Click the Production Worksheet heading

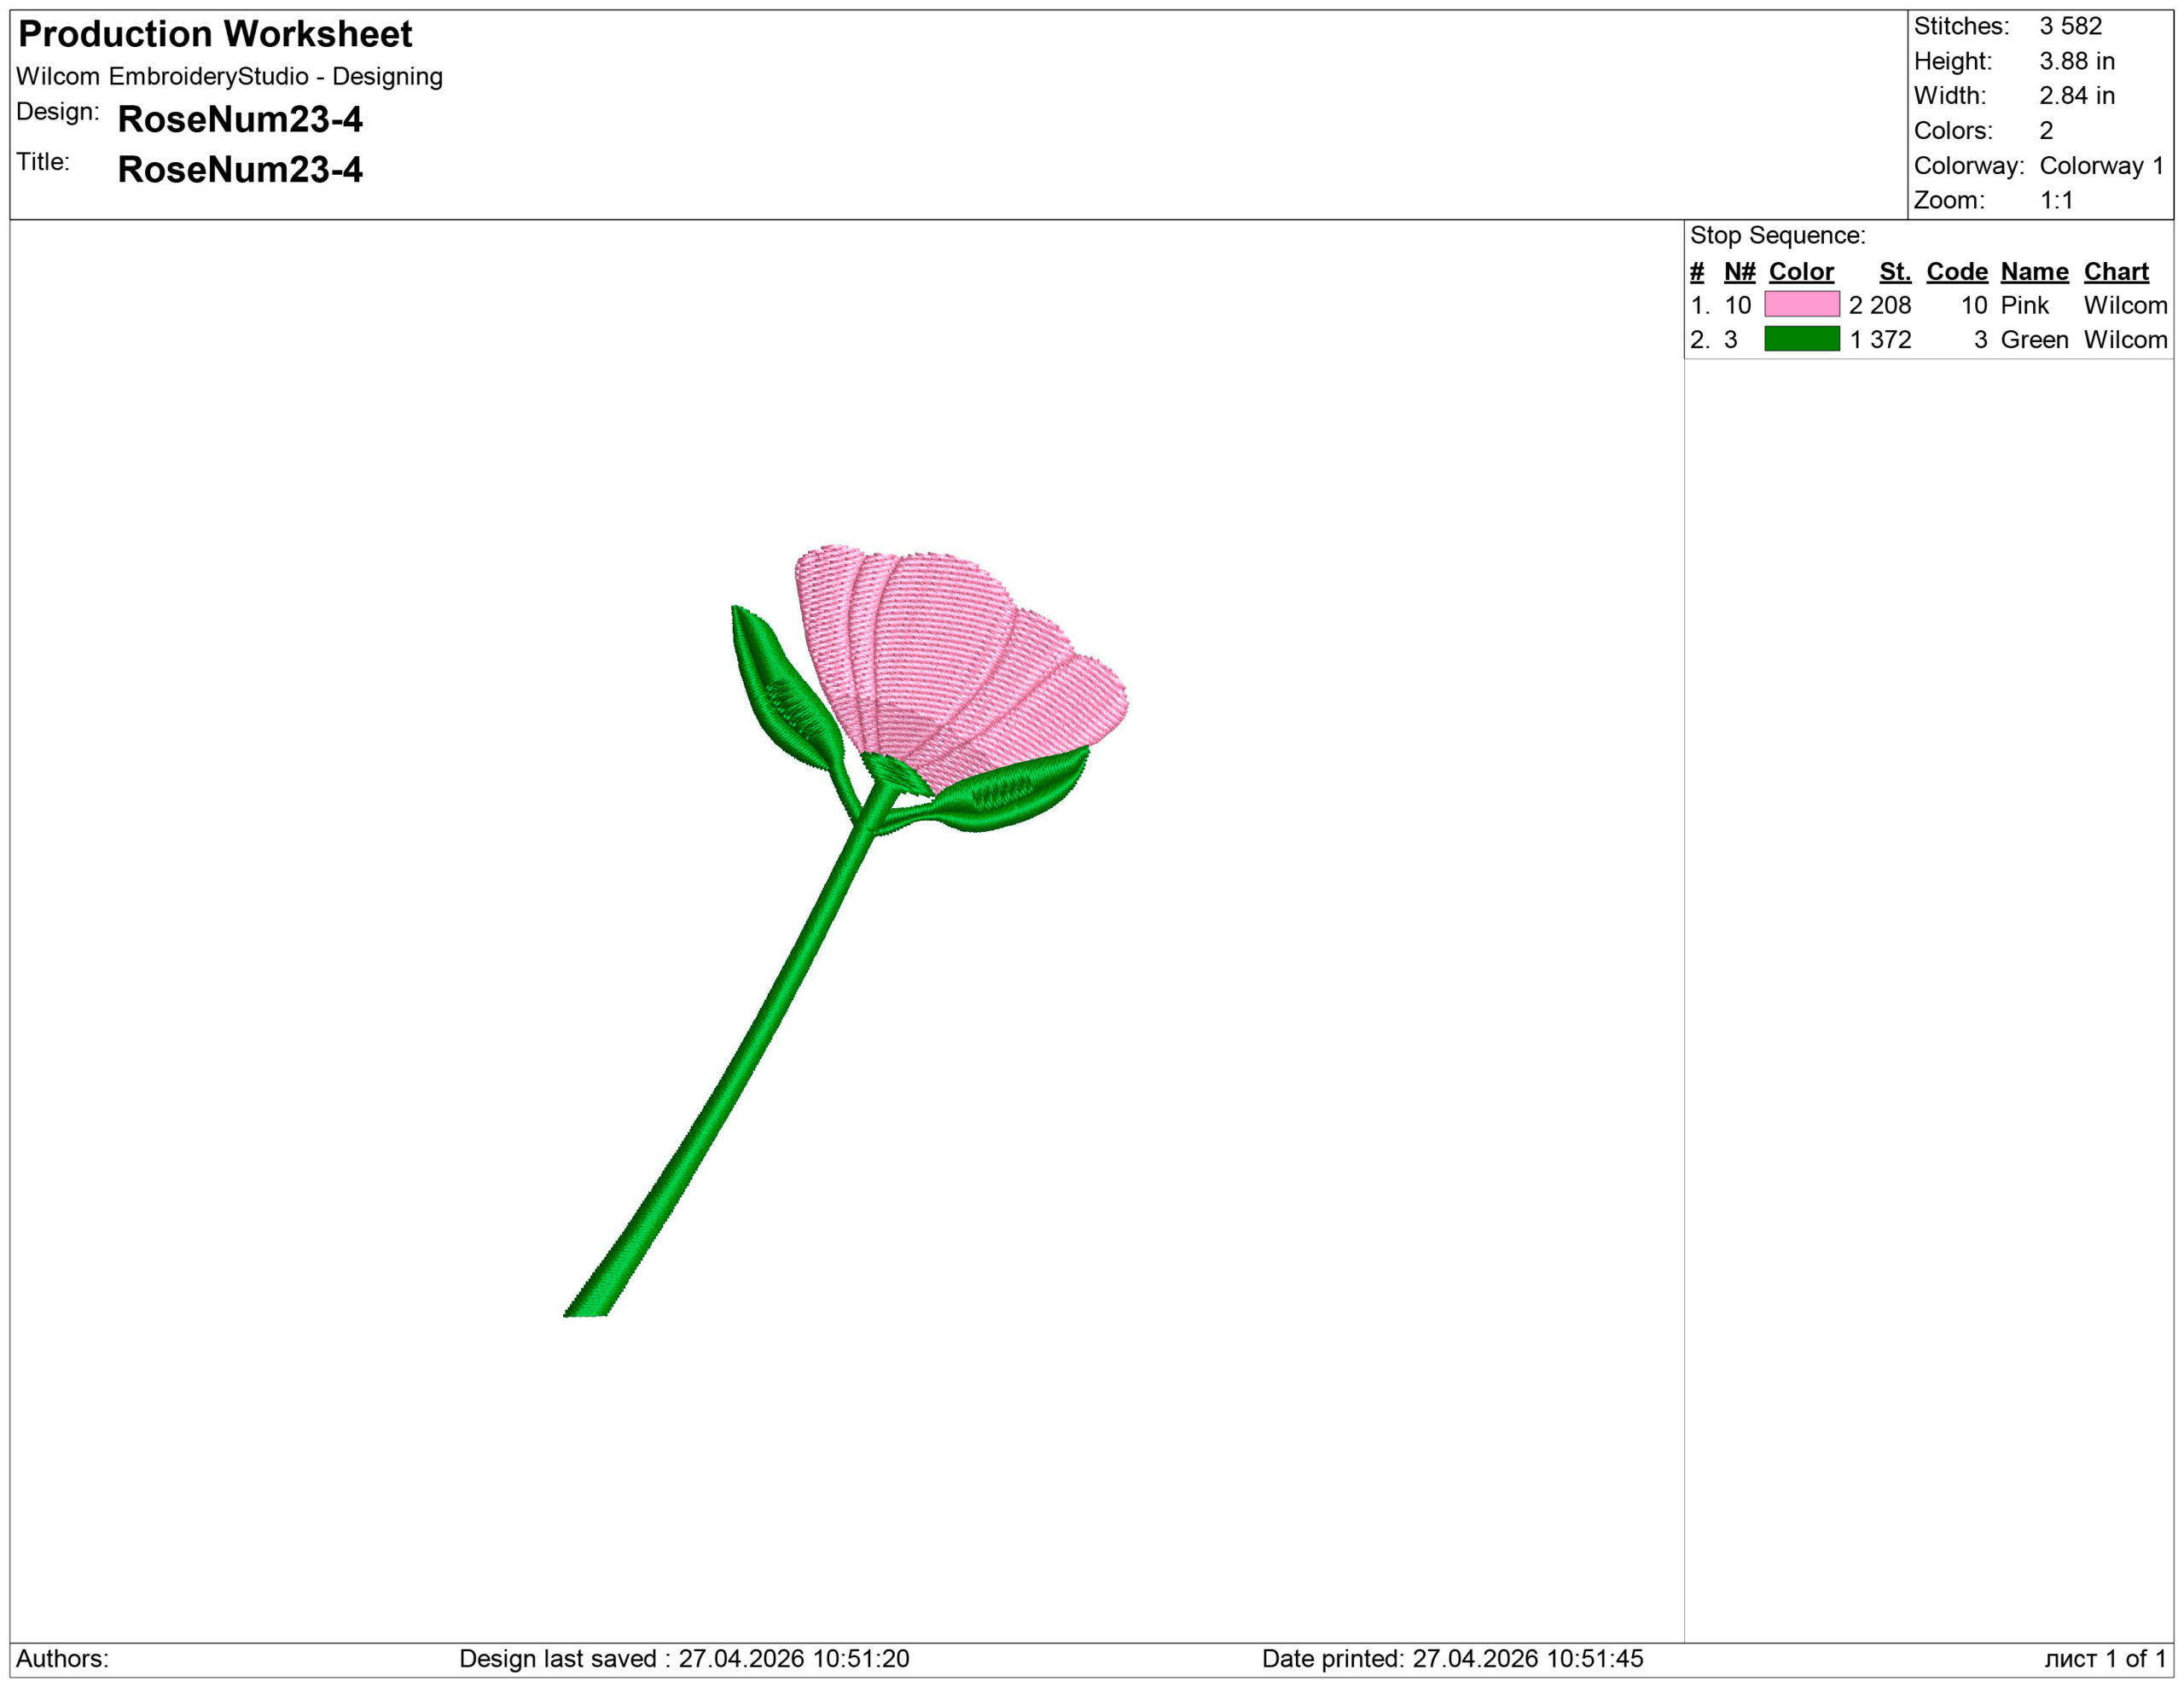pyautogui.click(x=215, y=34)
